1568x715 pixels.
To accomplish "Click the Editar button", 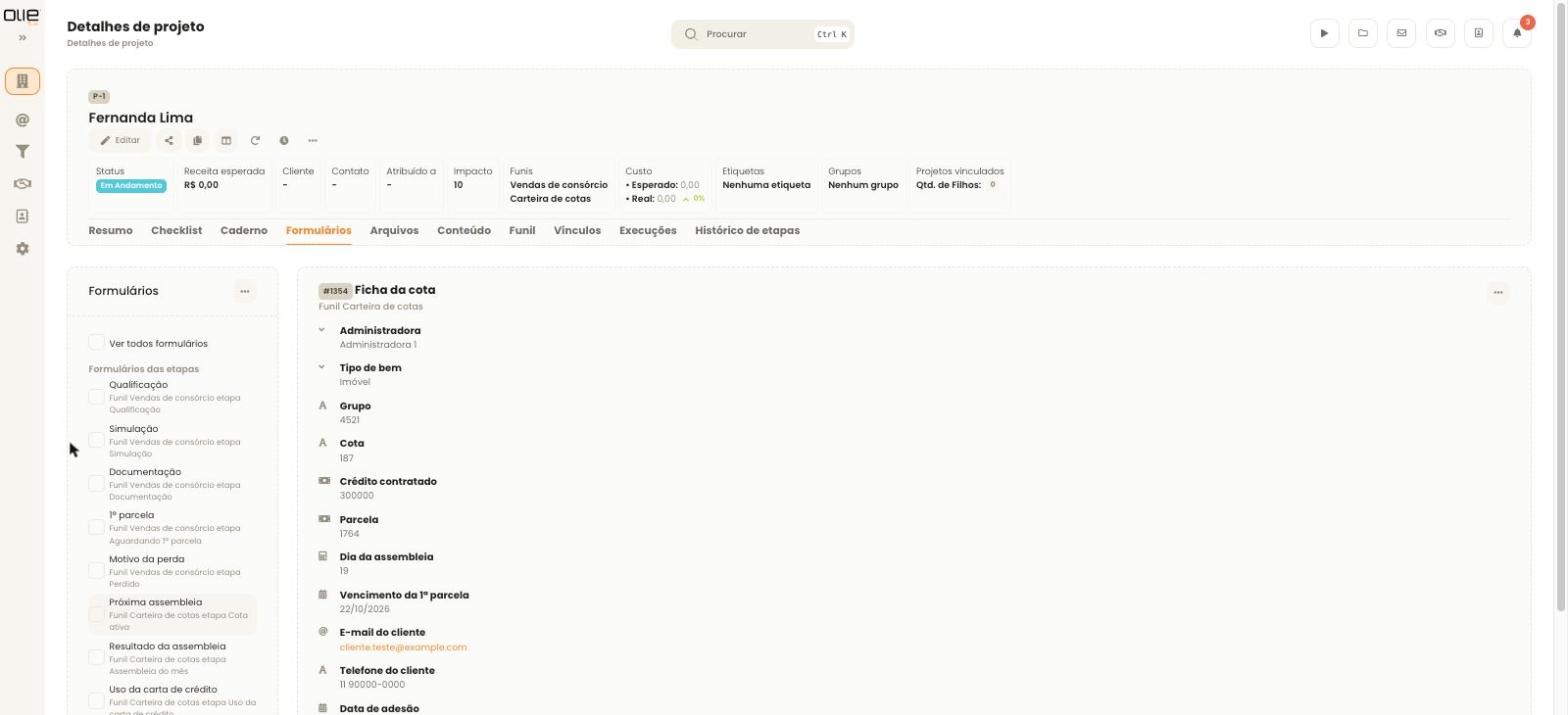I will click(x=120, y=141).
